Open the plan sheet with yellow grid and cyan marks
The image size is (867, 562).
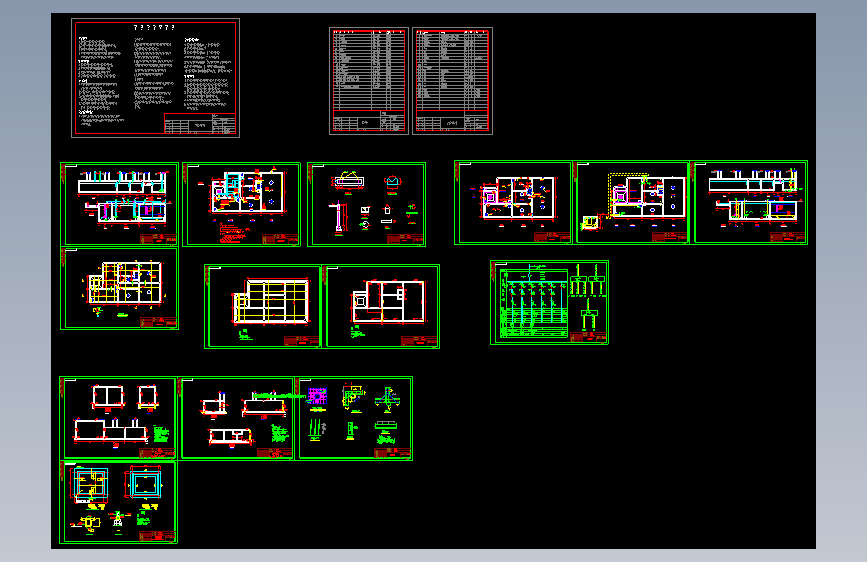click(x=119, y=288)
